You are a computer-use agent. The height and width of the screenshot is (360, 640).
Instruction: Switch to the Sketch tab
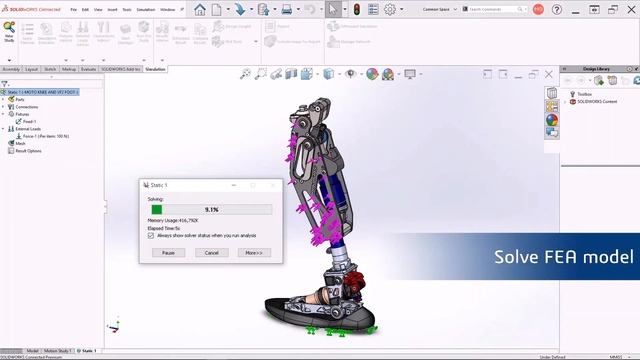(x=50, y=69)
